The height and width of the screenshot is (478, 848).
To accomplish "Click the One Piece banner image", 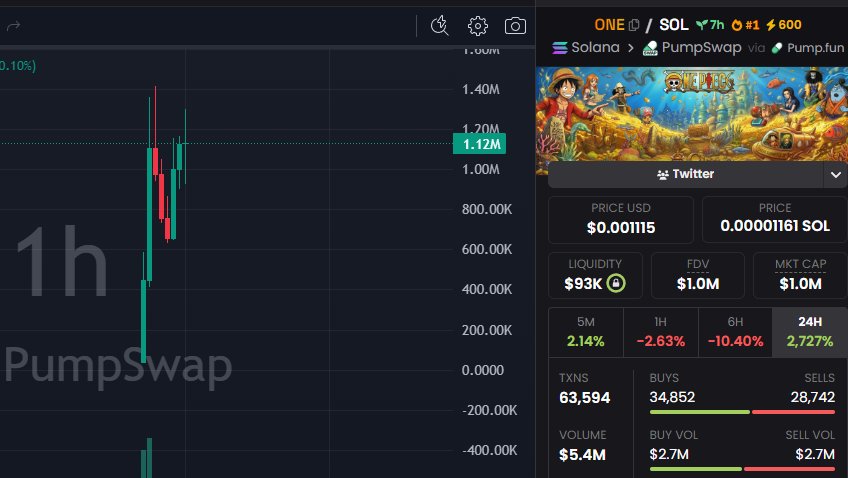I will point(692,114).
